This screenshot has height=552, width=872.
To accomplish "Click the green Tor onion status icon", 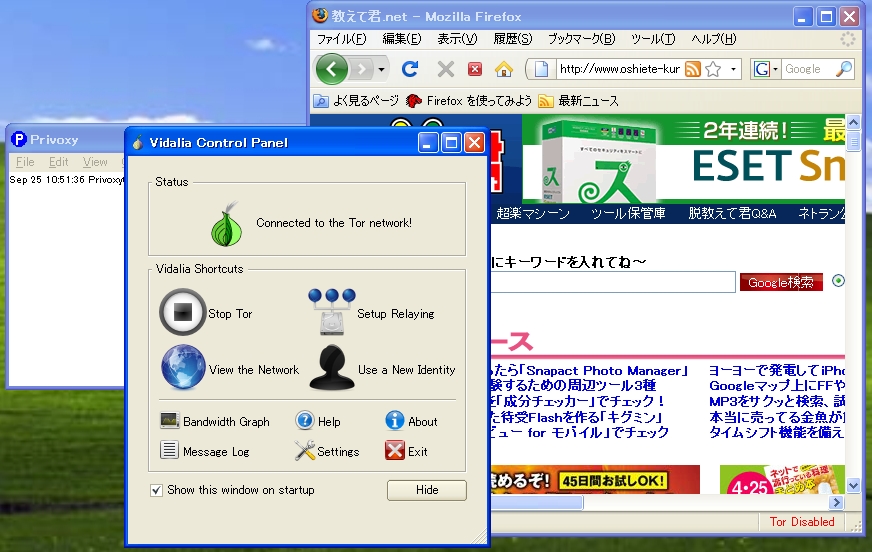I will click(227, 223).
